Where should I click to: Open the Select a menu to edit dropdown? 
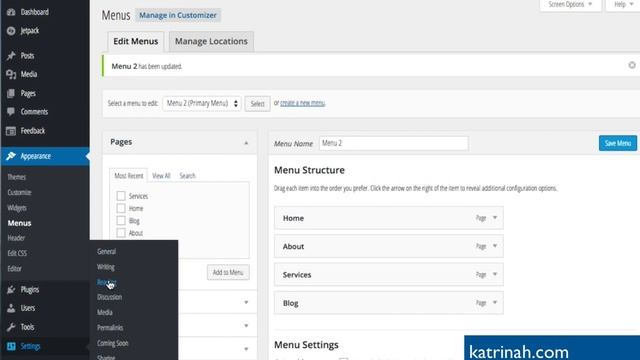[x=202, y=103]
